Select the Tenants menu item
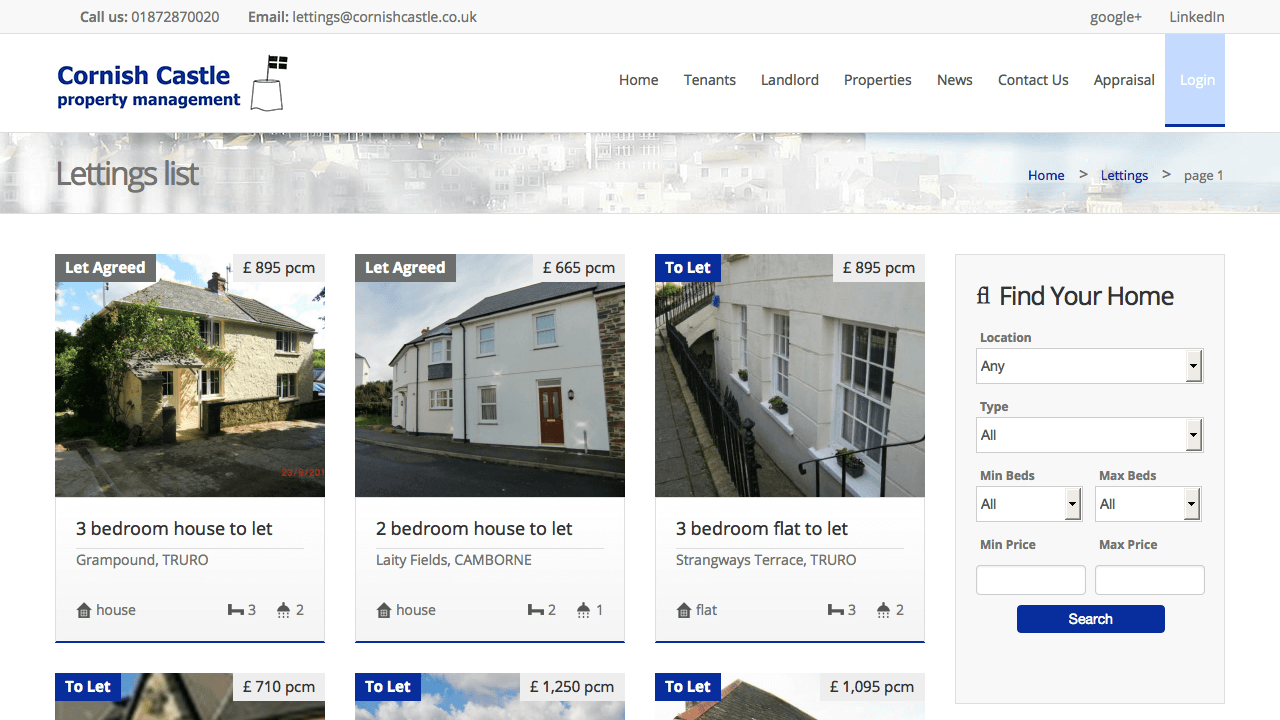This screenshot has height=720, width=1280. 709,79
